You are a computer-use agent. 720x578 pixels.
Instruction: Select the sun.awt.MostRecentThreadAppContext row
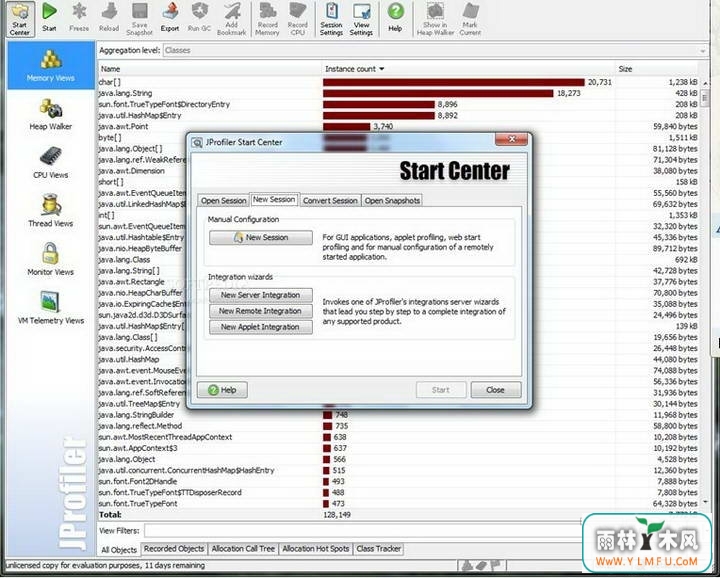pos(398,437)
